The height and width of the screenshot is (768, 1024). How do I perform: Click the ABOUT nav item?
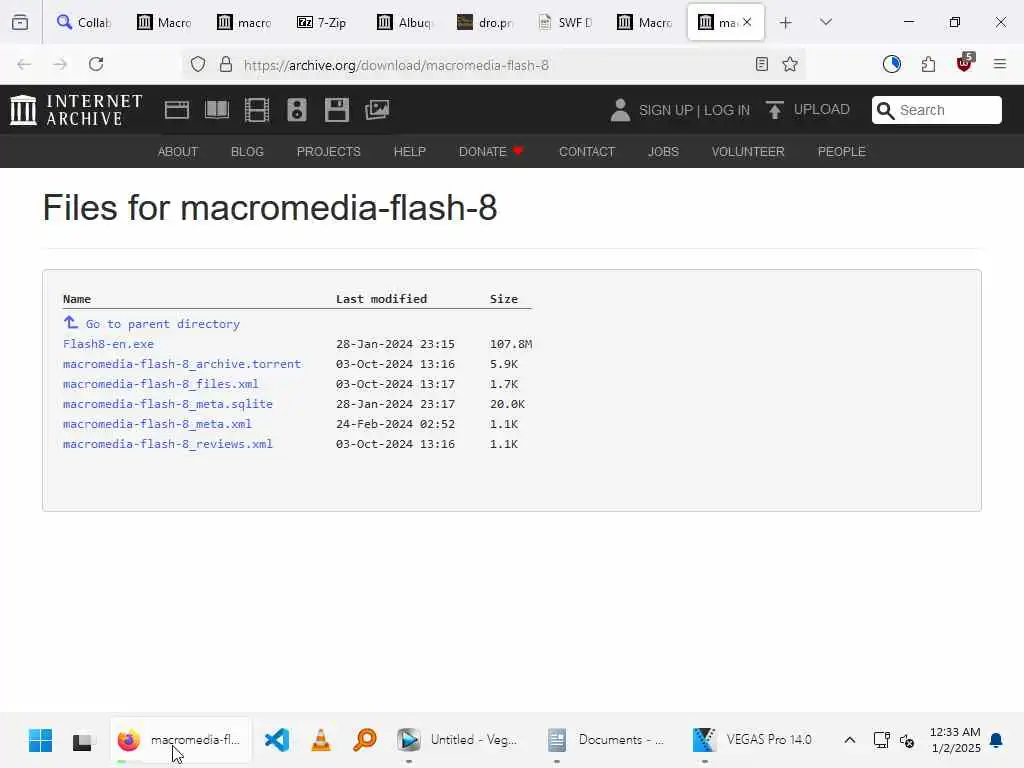(178, 152)
